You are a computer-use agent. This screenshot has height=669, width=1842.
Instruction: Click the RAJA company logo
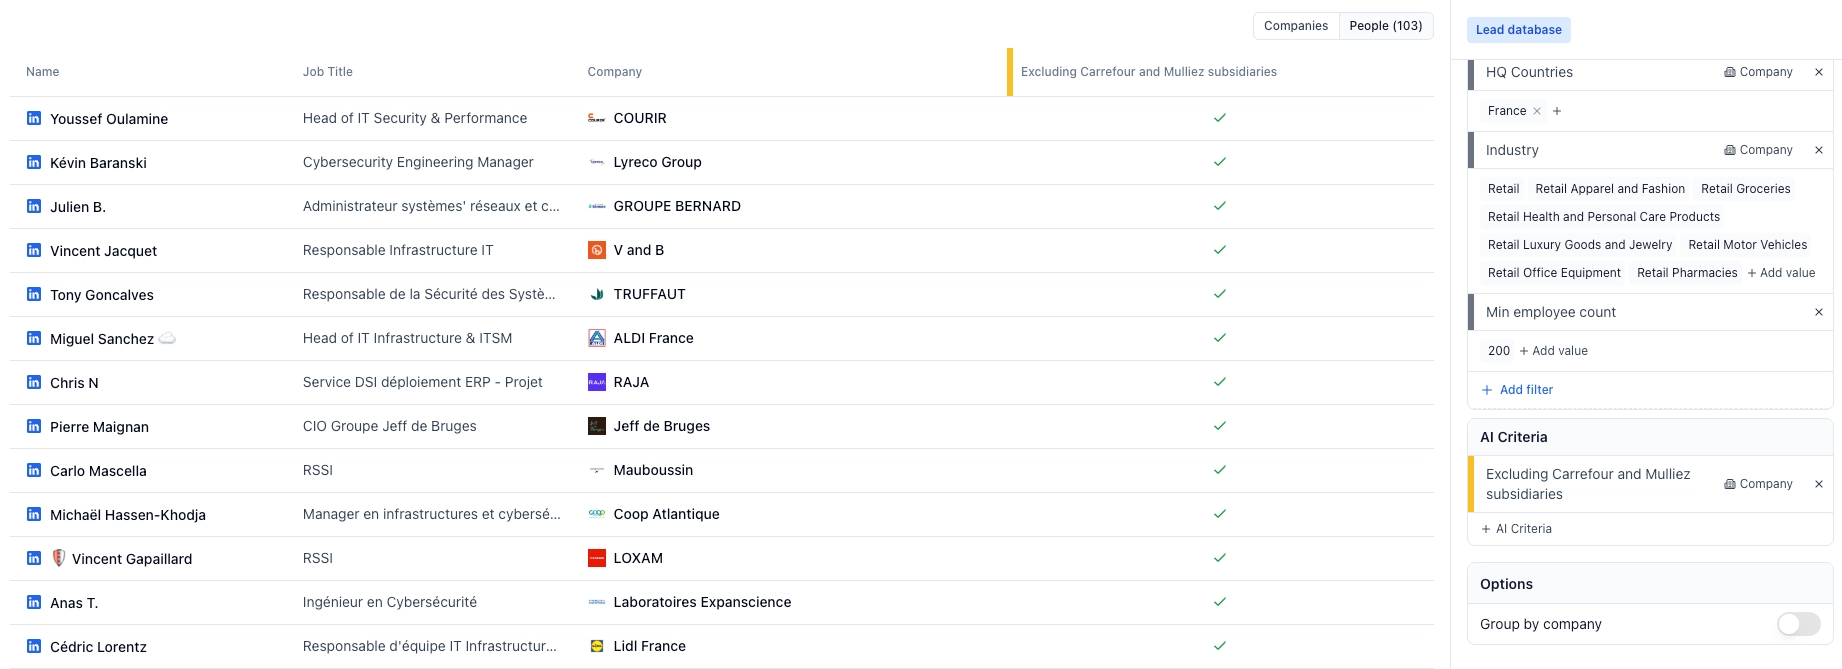pyautogui.click(x=597, y=382)
